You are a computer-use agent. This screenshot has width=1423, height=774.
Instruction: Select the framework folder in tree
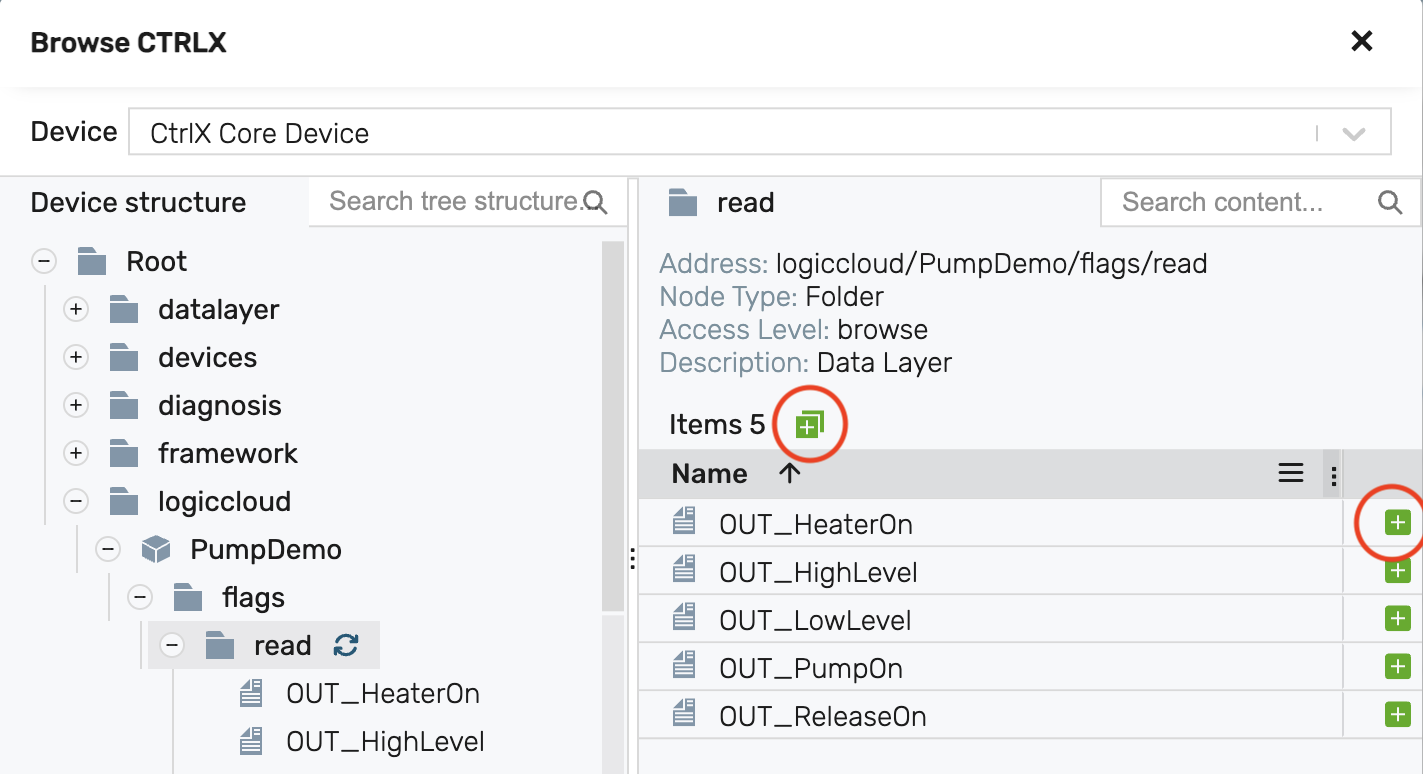[x=227, y=454]
